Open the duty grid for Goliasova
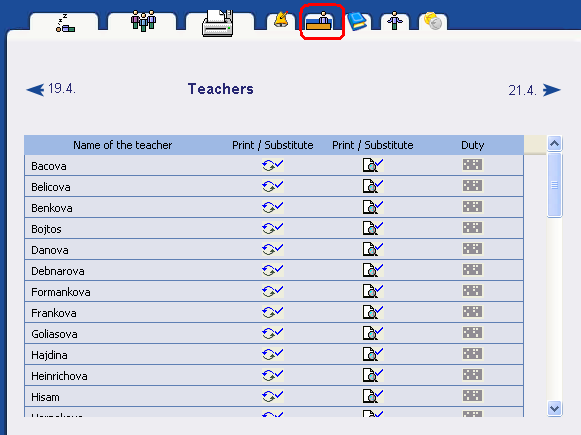Viewport: 581px width, 435px height. (x=472, y=333)
